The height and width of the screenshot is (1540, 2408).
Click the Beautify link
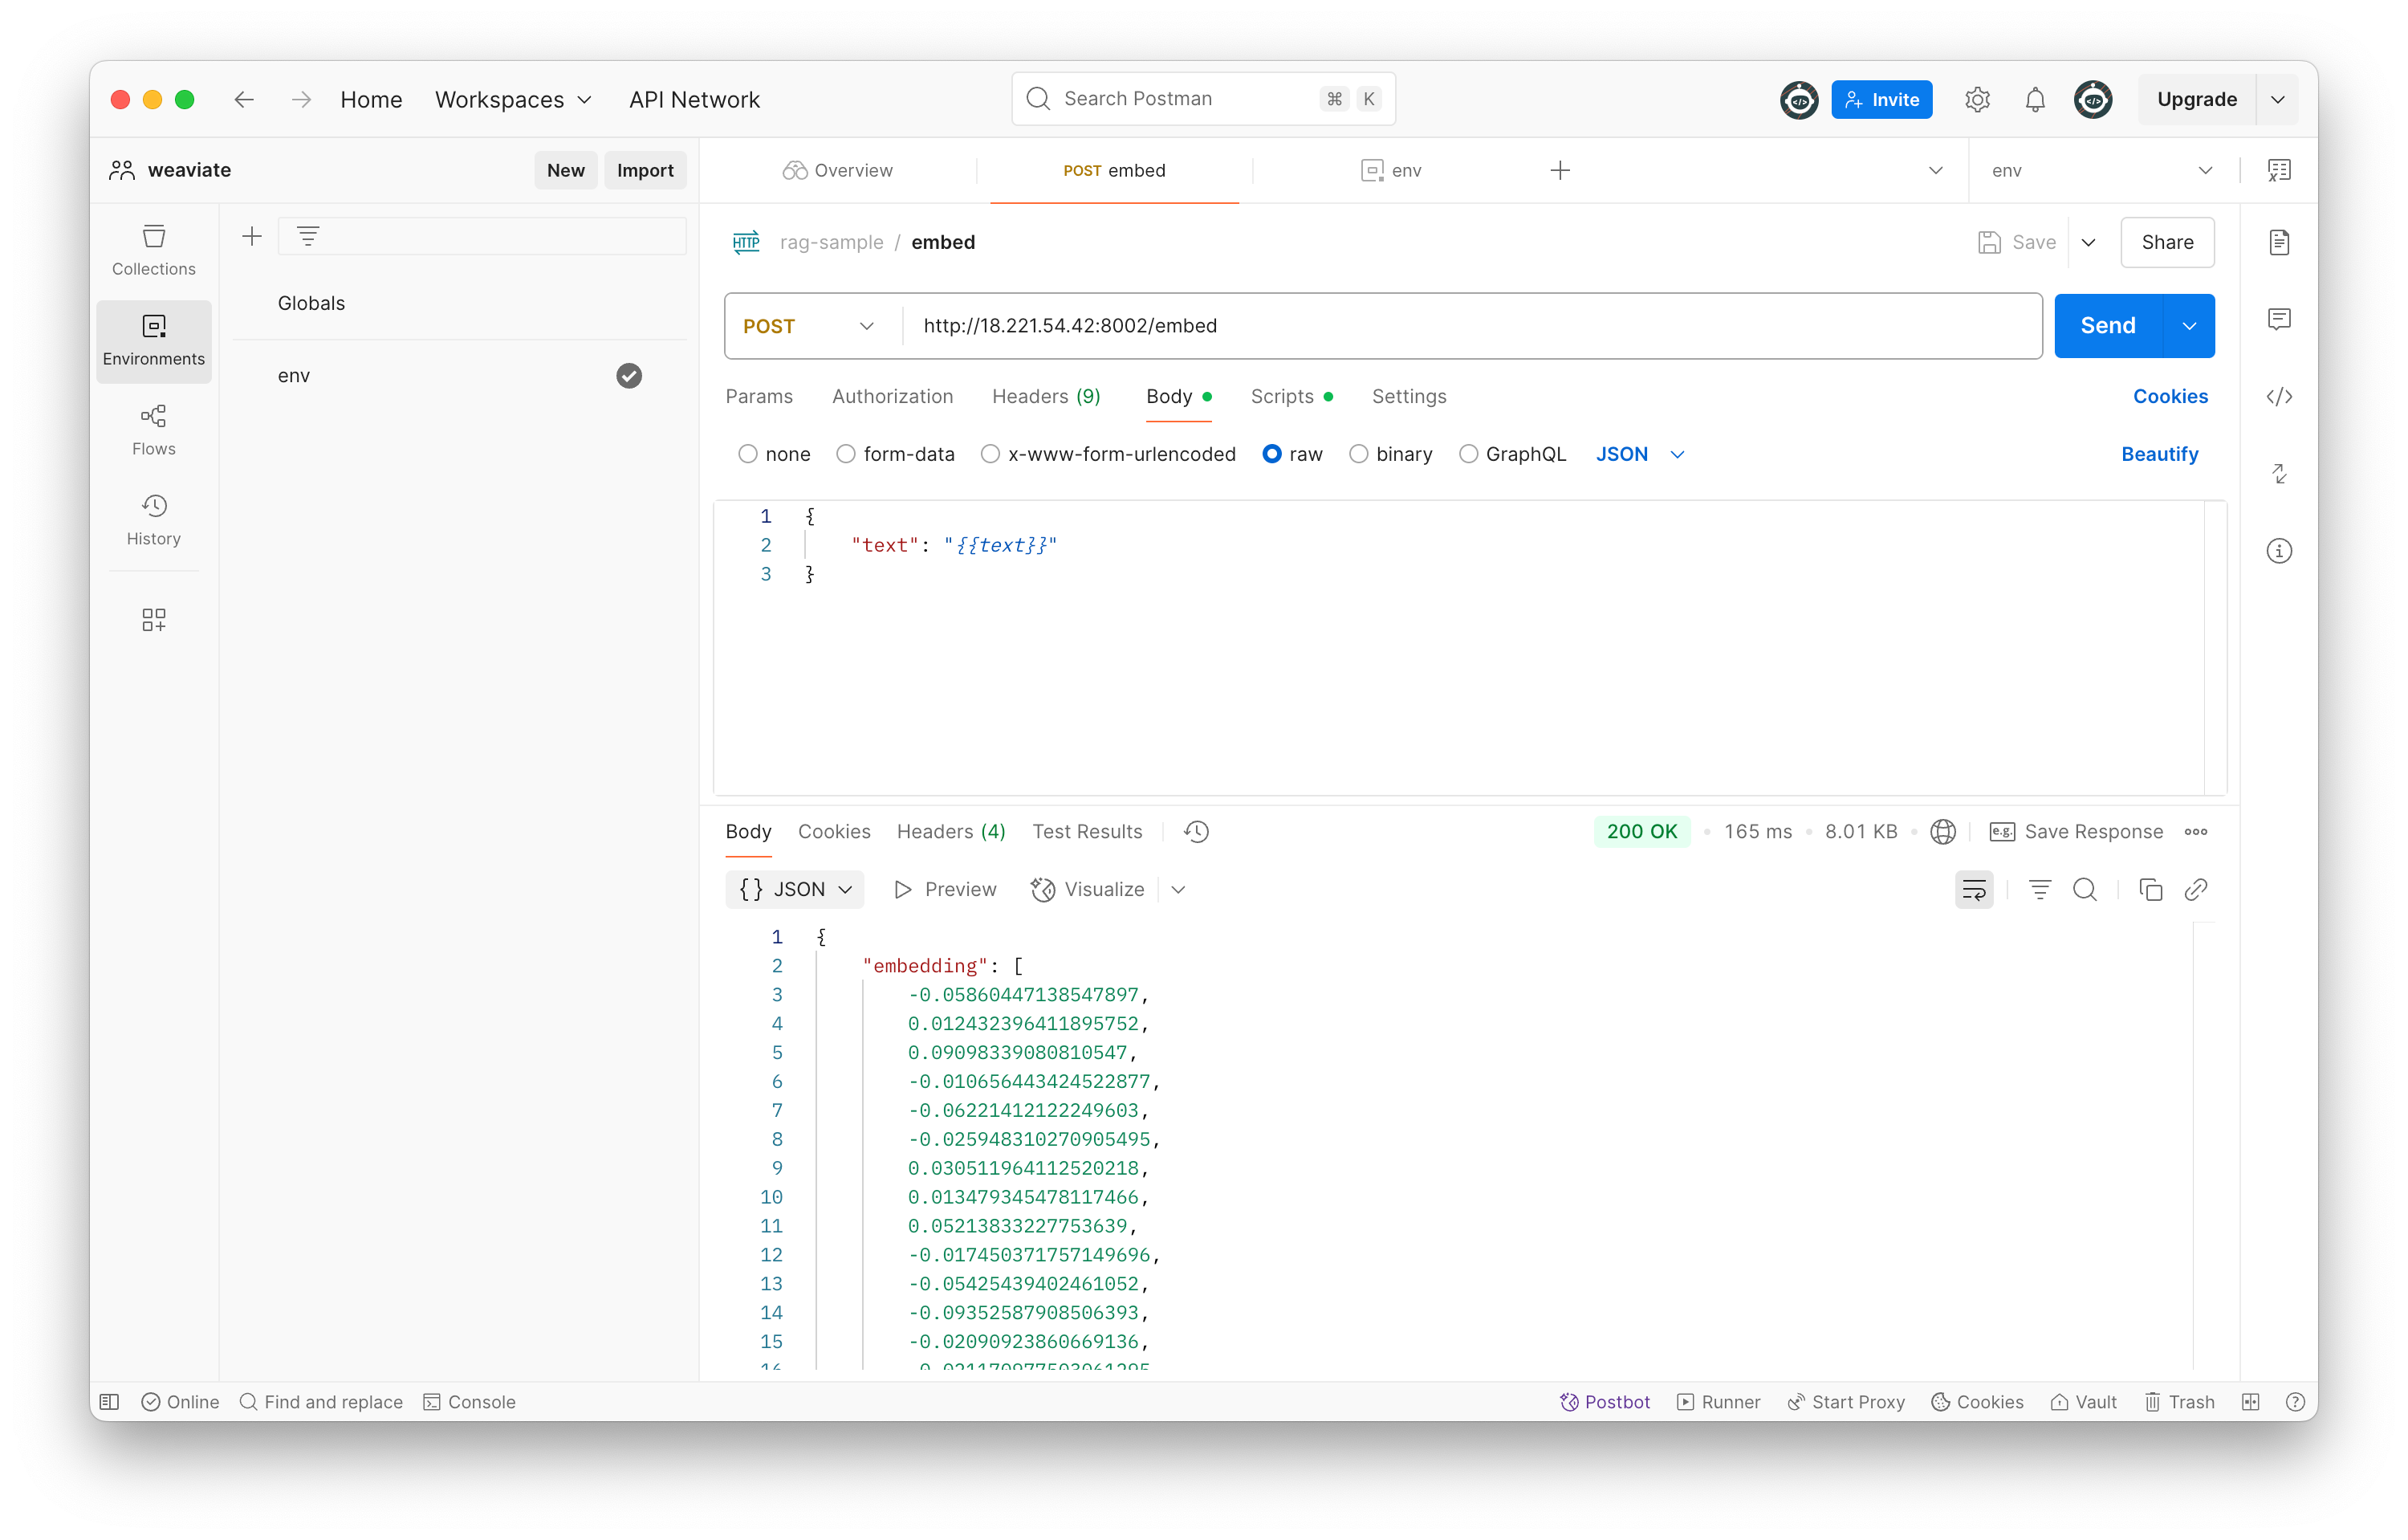[x=2159, y=454]
